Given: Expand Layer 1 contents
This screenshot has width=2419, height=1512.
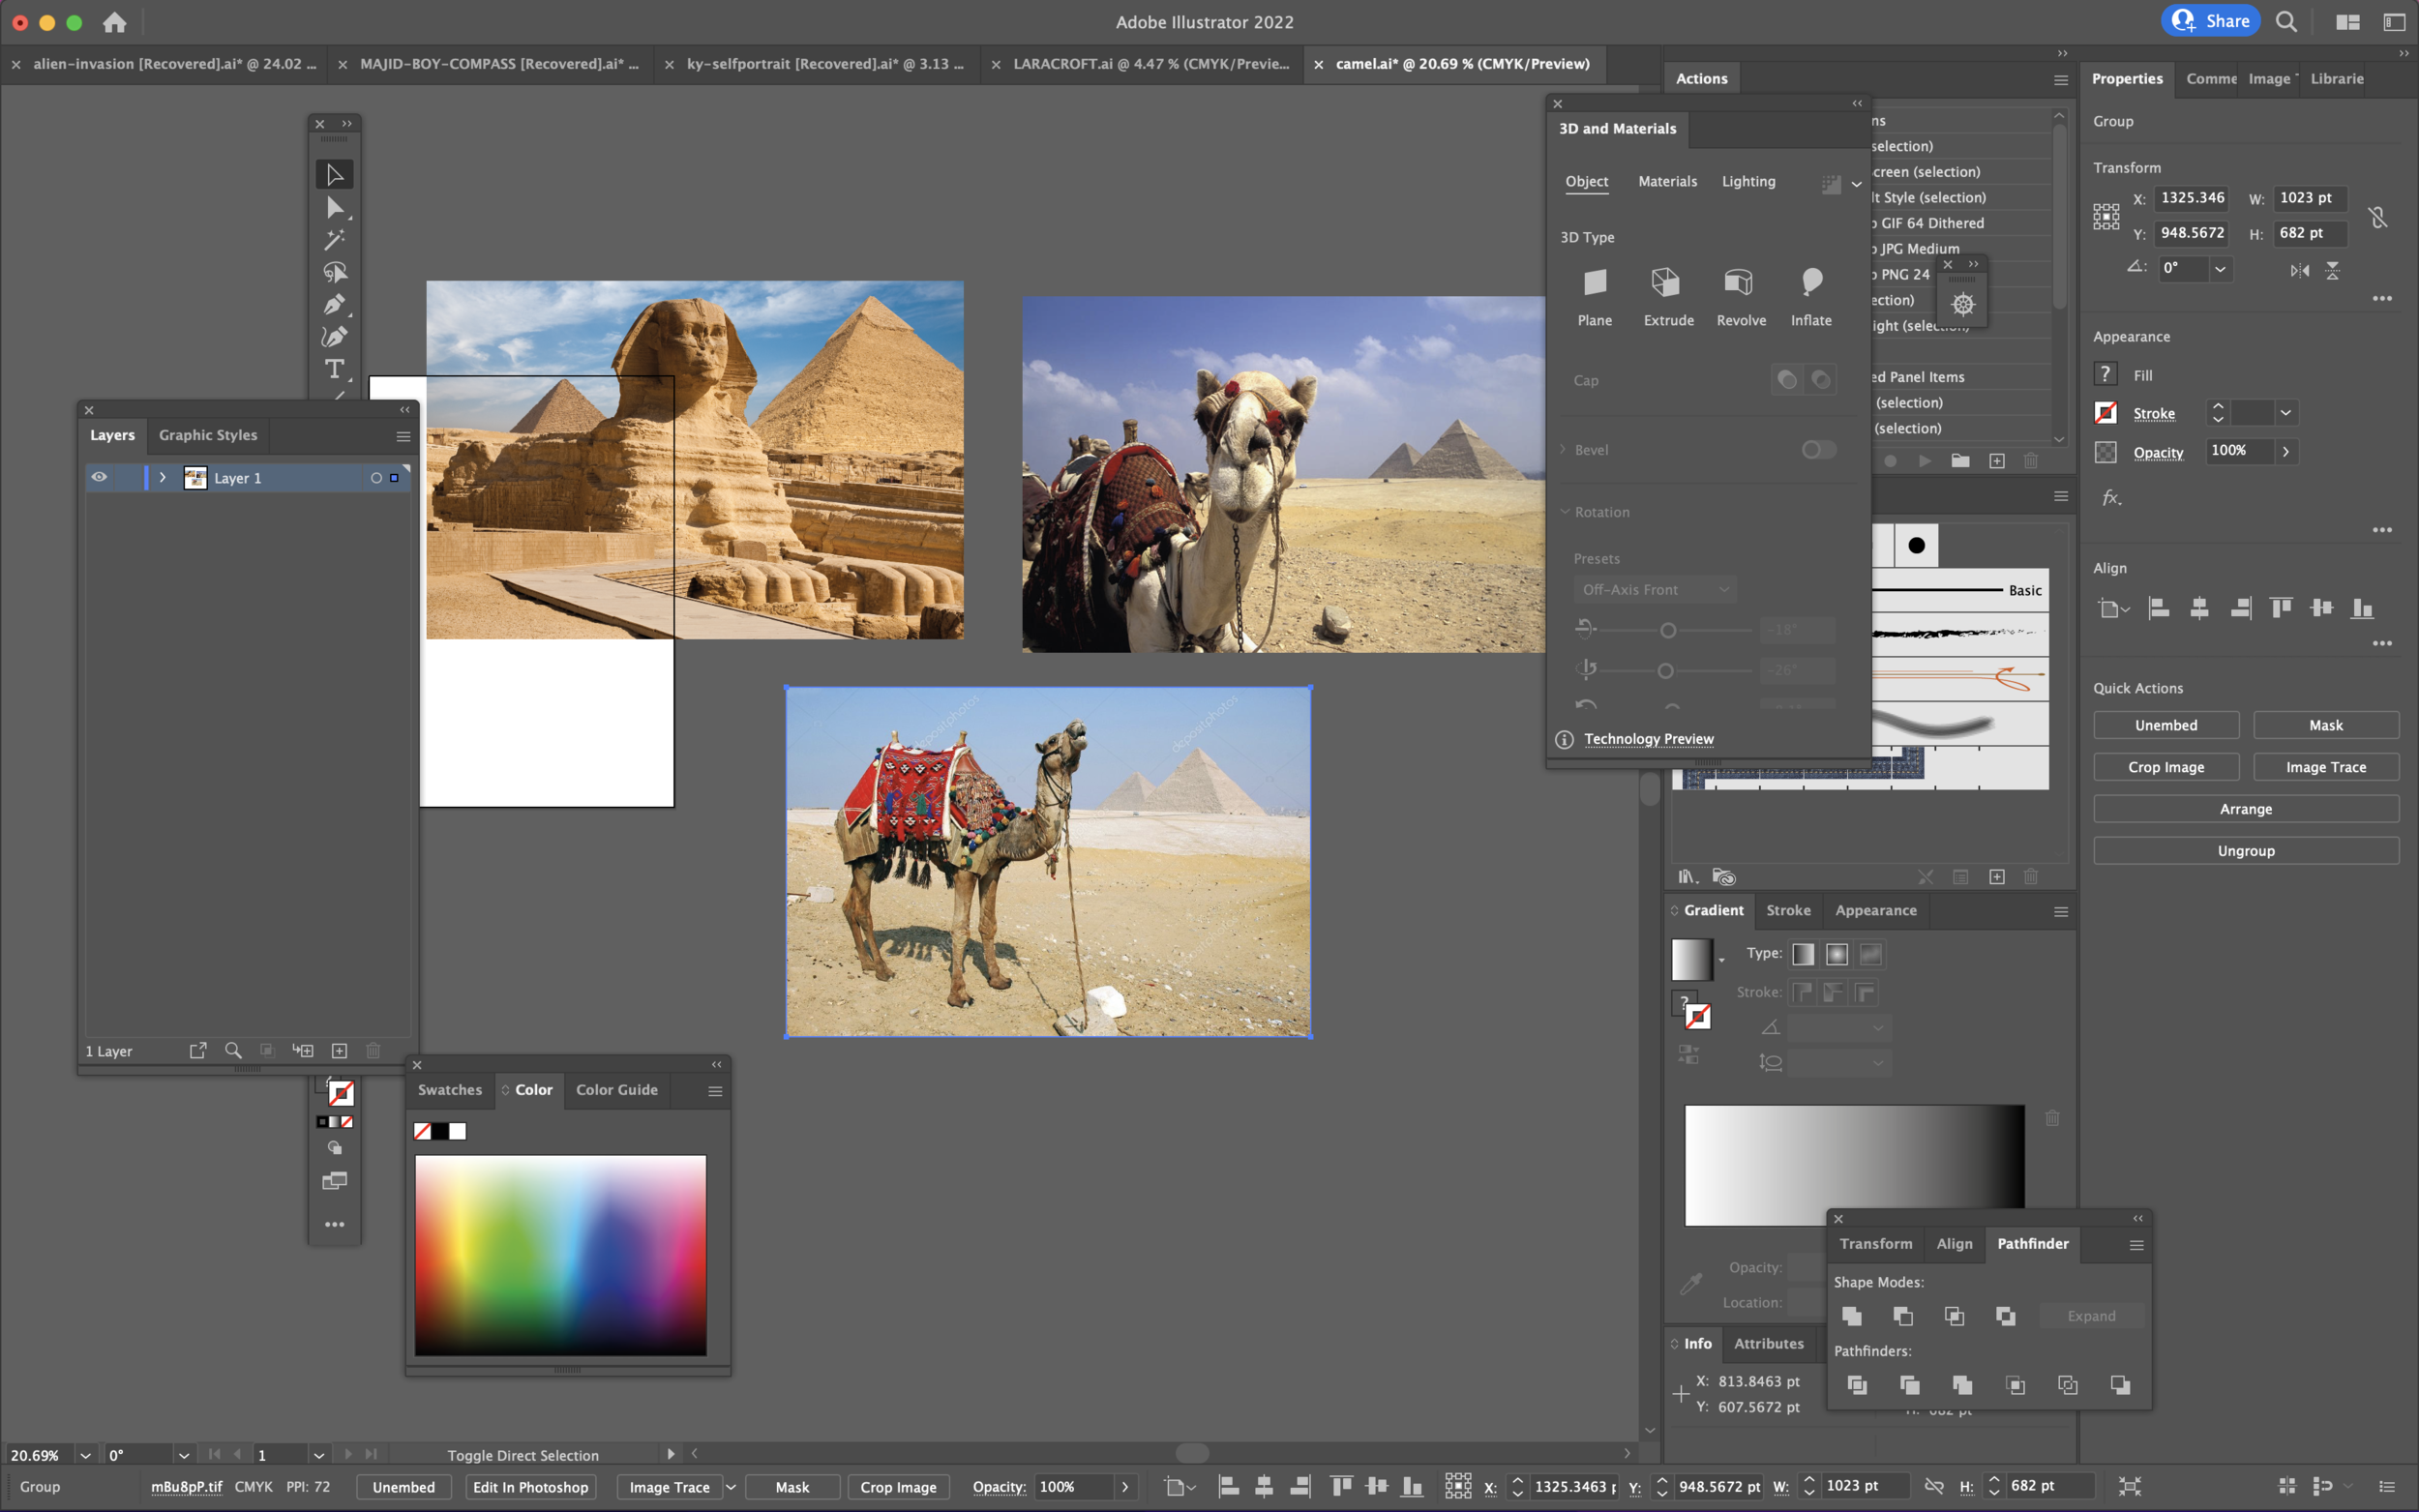Looking at the screenshot, I should point(163,478).
